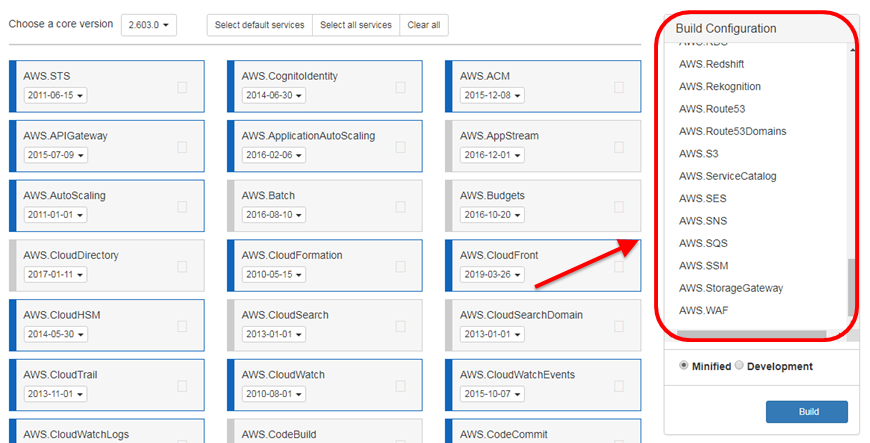Tick the AWS.CloudSearch checkbox
The image size is (870, 443).
tap(400, 326)
